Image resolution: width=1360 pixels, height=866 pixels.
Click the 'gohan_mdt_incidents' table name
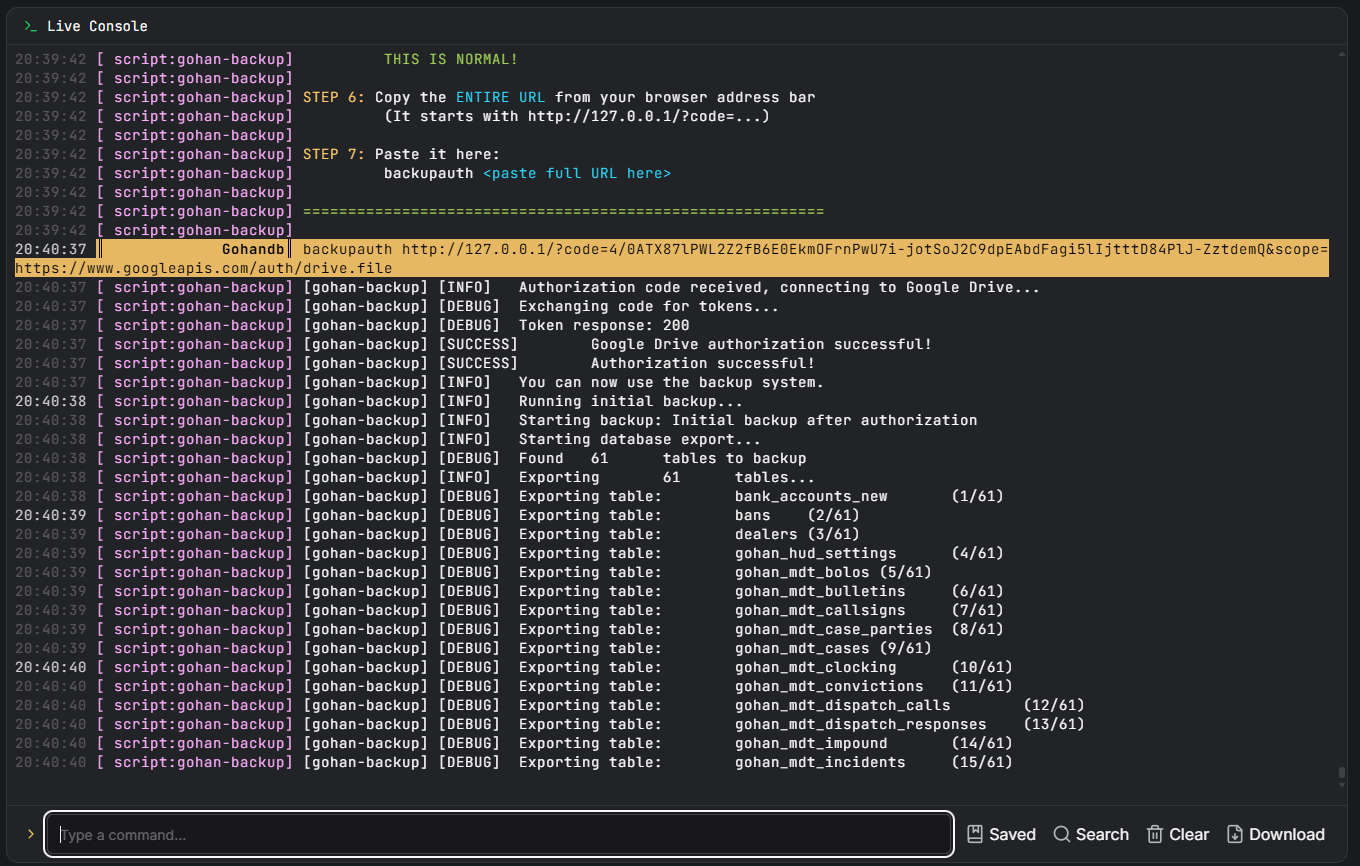click(x=820, y=762)
